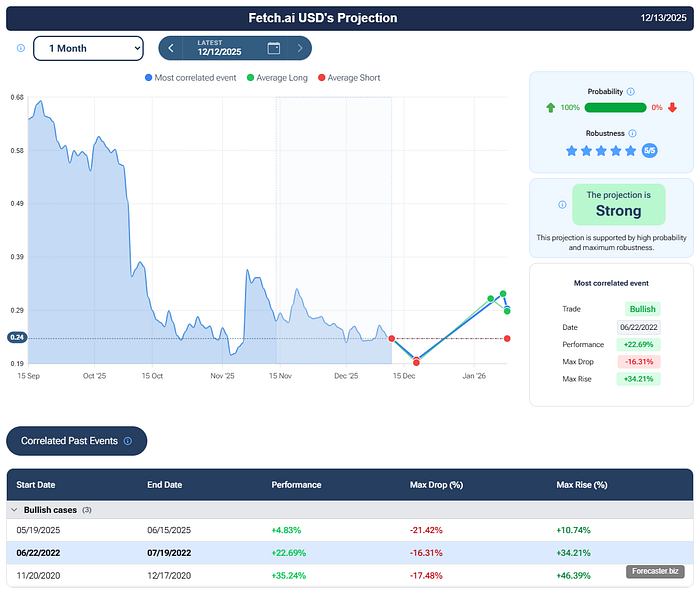Click the LATEST 12/12/2025 date field

pyautogui.click(x=219, y=48)
